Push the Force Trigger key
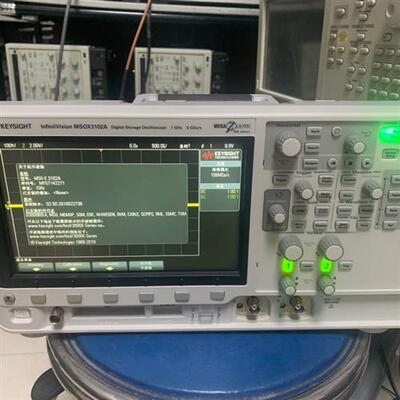The image size is (400, 400). (326, 179)
